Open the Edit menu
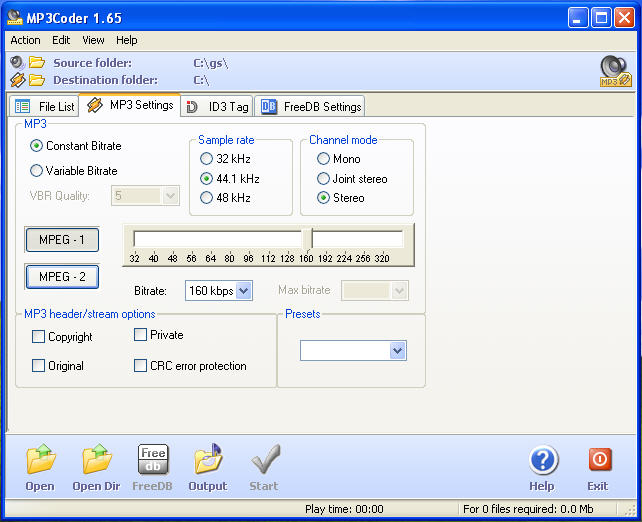The image size is (642, 522). point(61,40)
